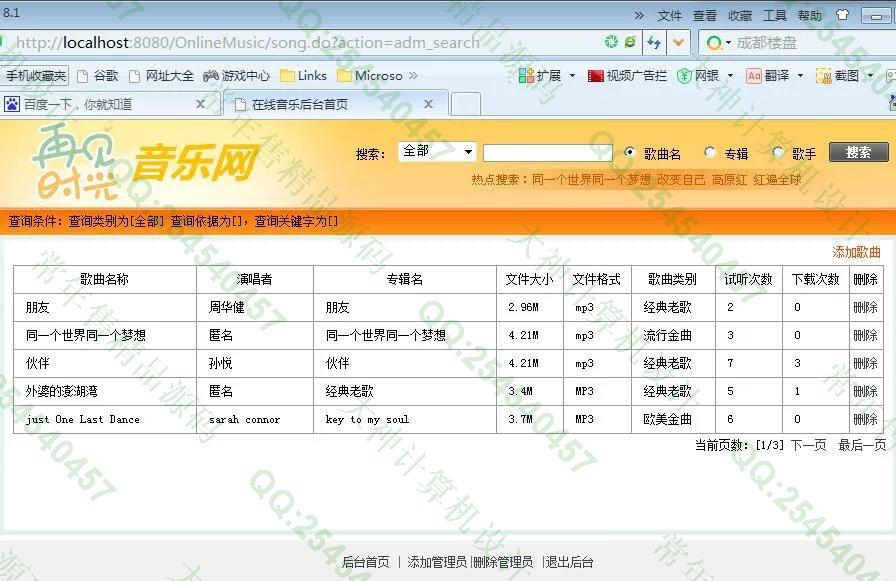Viewport: 896px width, 581px height.
Task: Click the 扩展 extensions icon in toolbar
Action: (526, 76)
